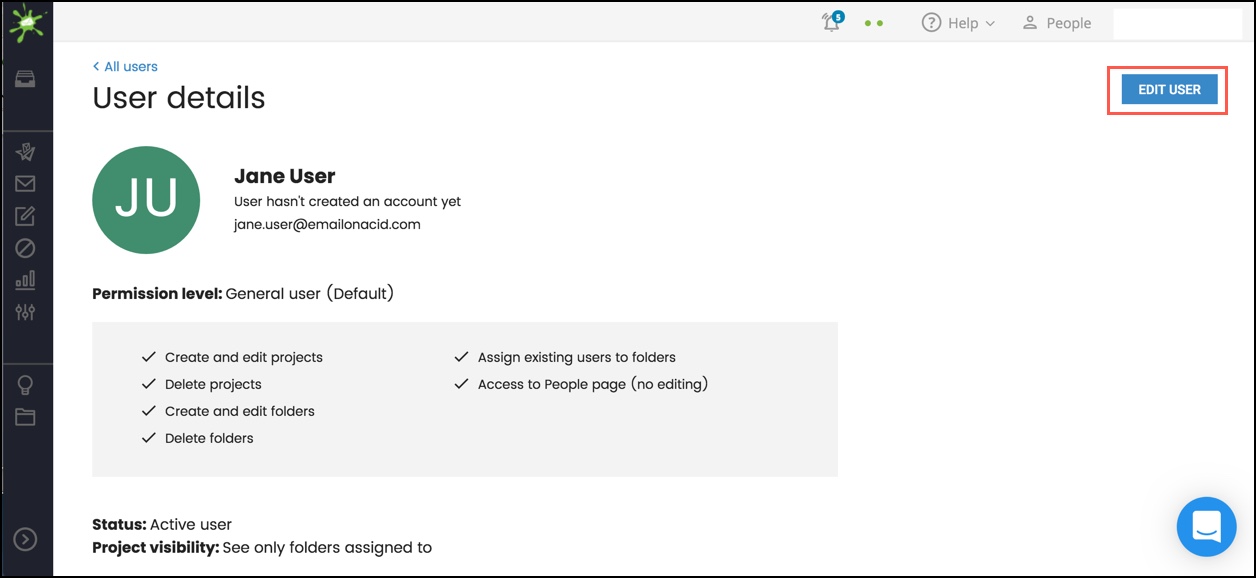Image resolution: width=1256 pixels, height=578 pixels.
Task: Open the Help dropdown menu
Action: click(x=958, y=23)
